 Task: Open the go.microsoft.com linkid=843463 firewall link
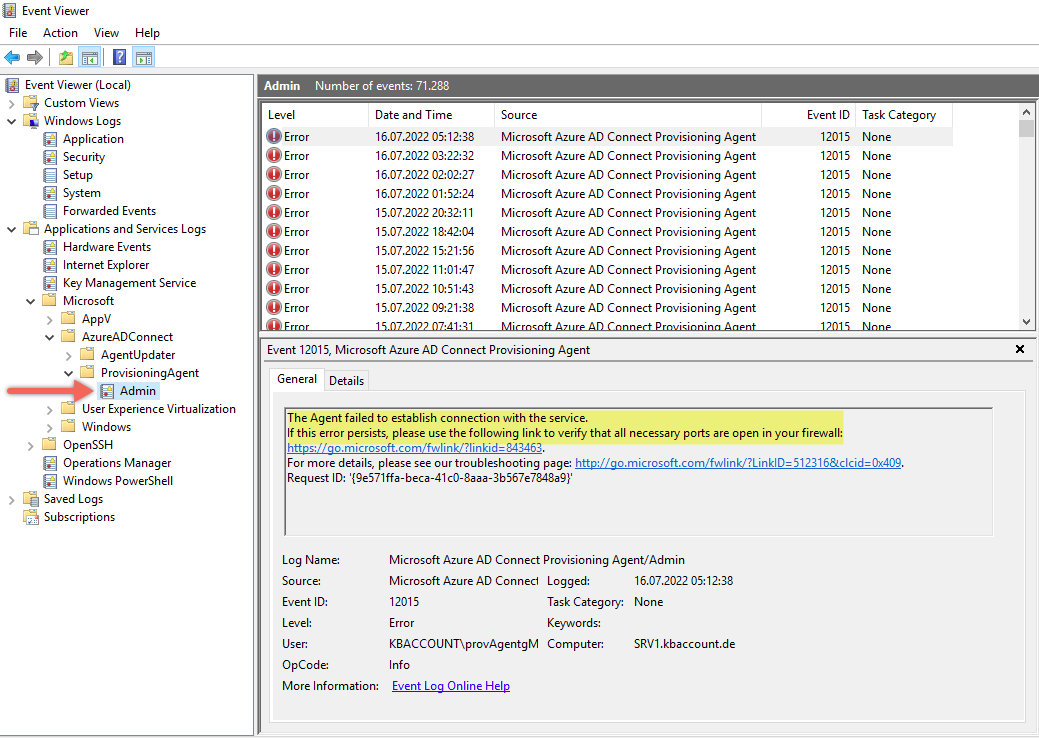click(x=415, y=448)
